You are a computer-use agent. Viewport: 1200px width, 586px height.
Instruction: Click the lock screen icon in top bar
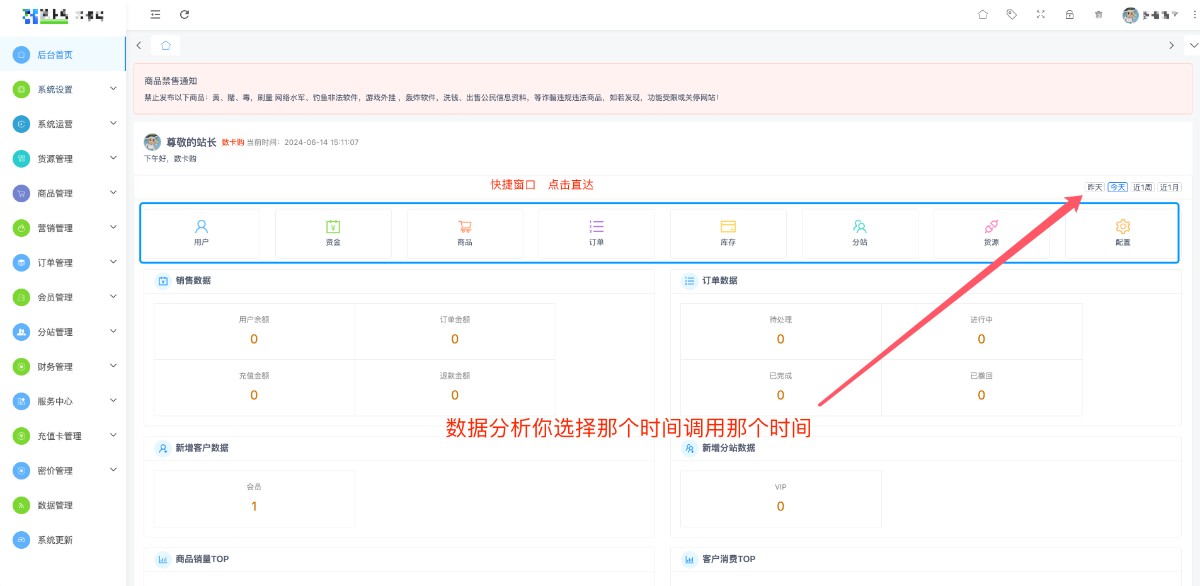click(1069, 14)
